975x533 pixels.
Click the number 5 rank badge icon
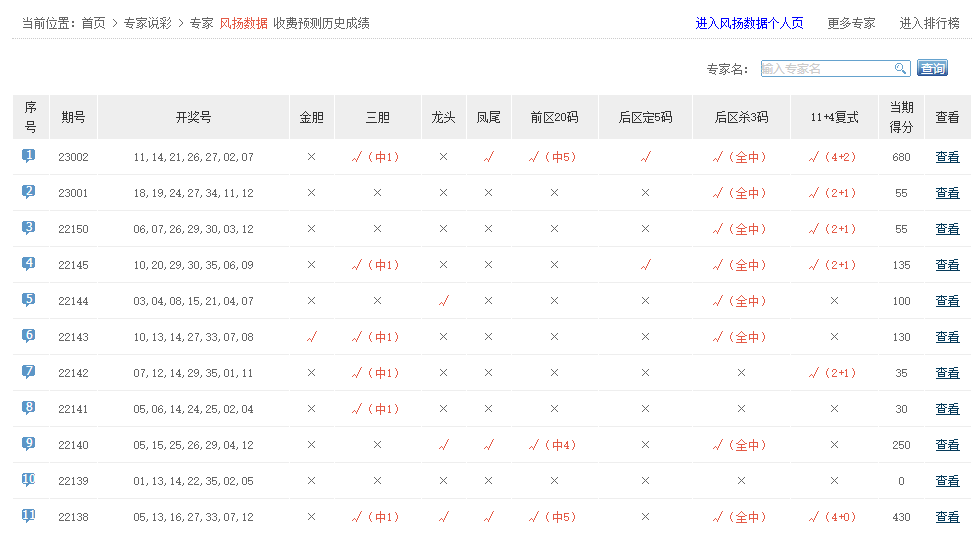pyautogui.click(x=29, y=300)
